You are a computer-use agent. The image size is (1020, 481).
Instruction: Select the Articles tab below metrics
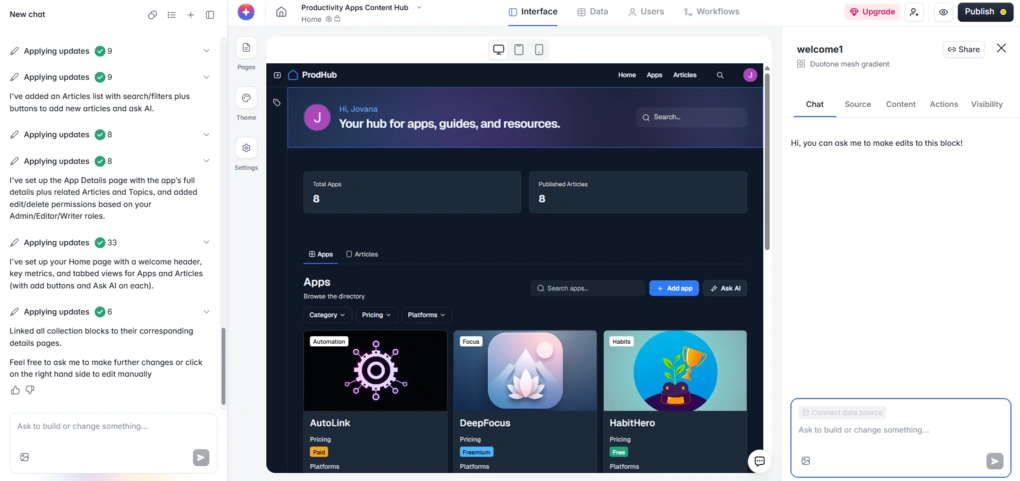(362, 254)
